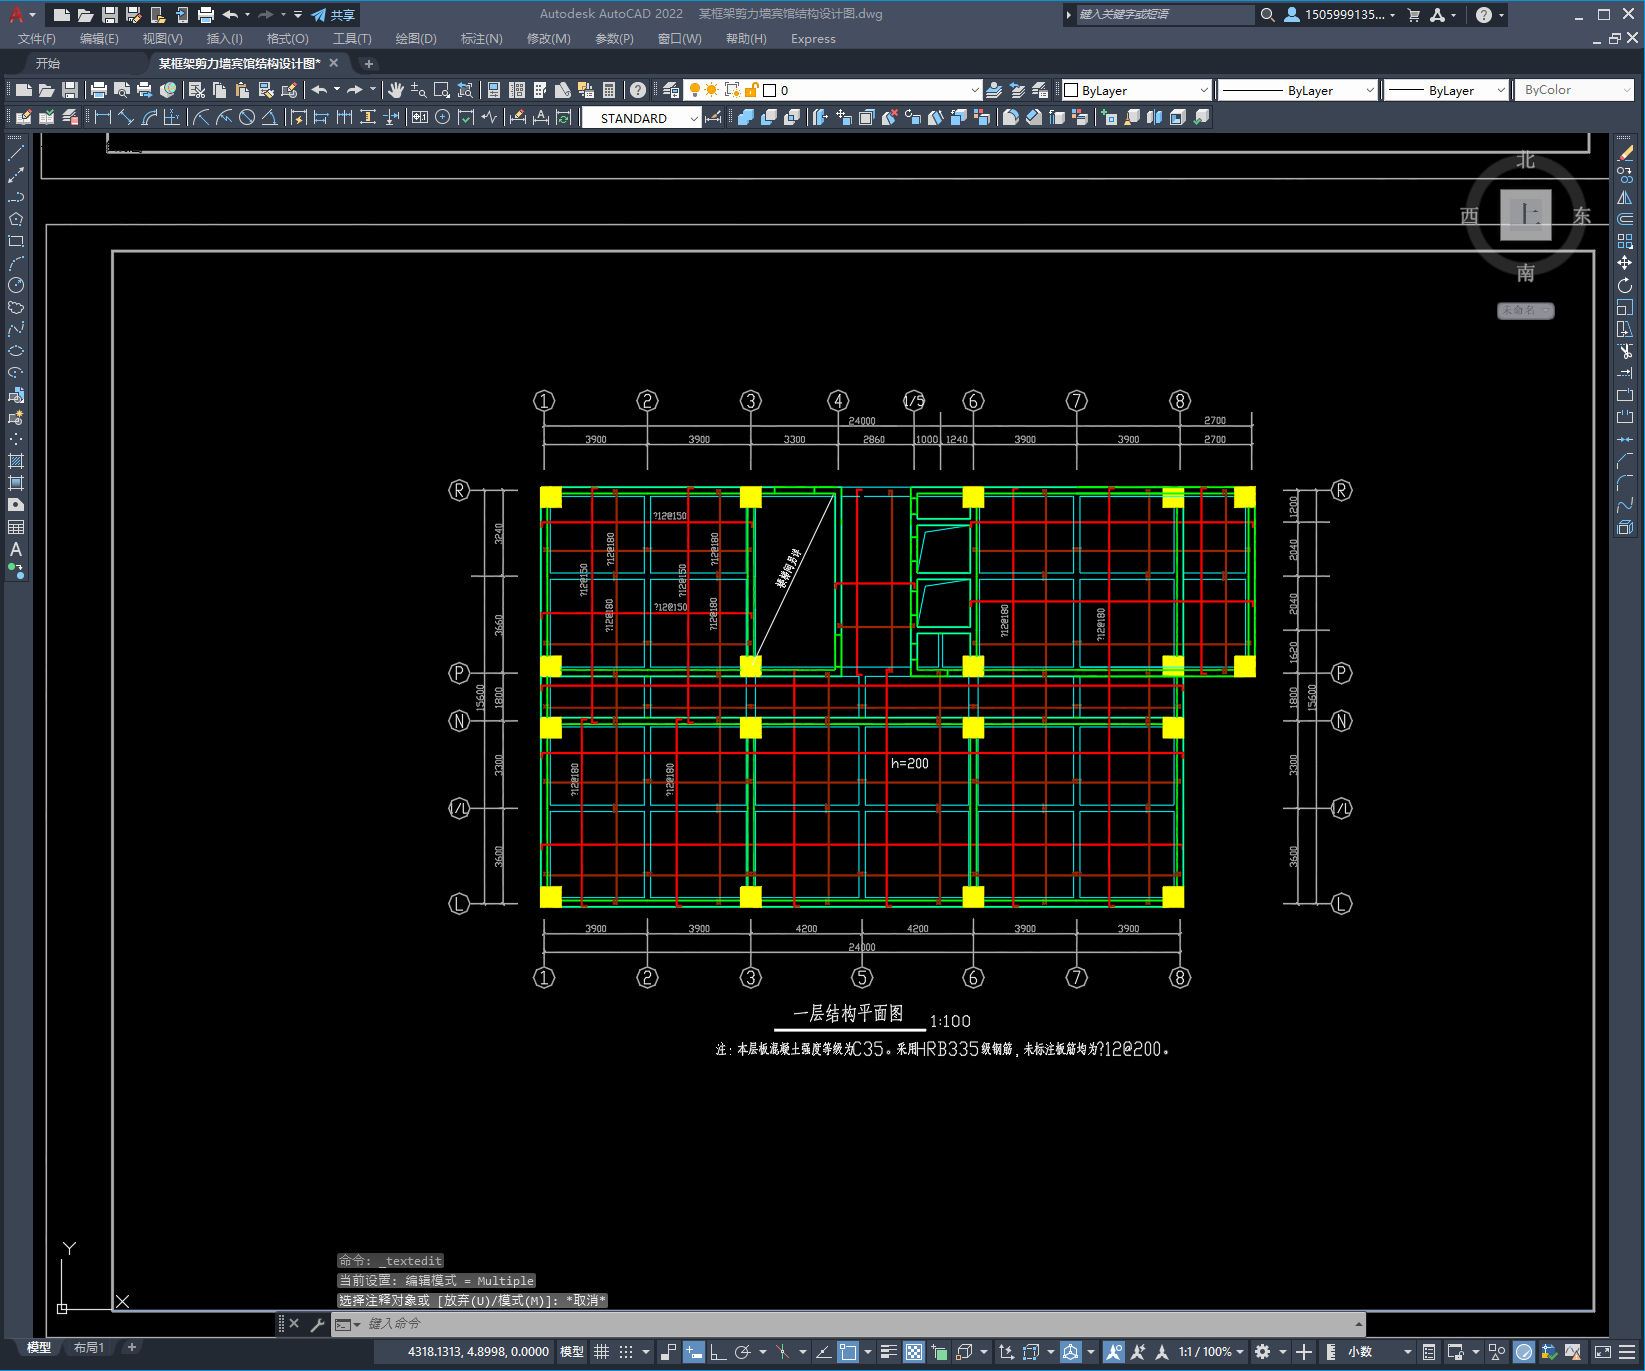Select the Aligned dimension tool

[126, 117]
